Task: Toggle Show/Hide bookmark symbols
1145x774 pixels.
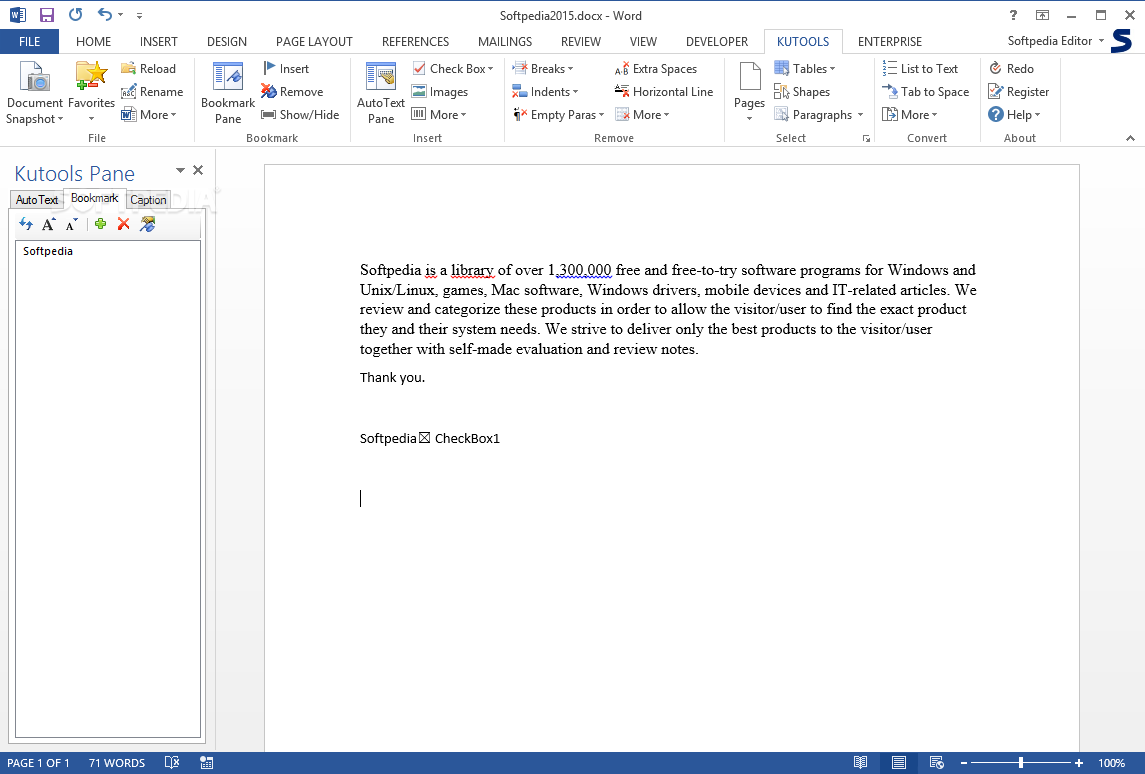Action: coord(300,115)
